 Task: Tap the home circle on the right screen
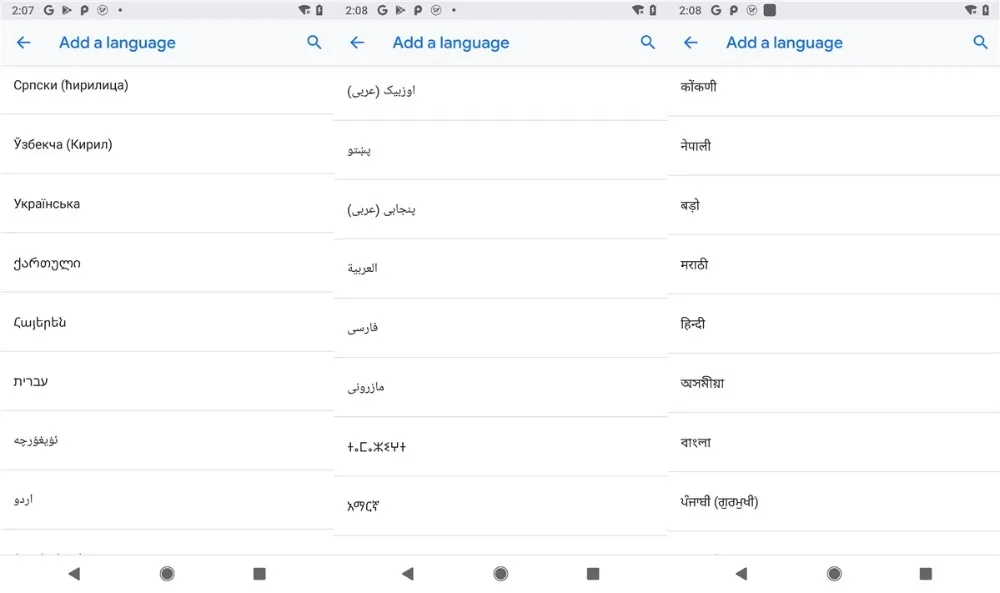coord(834,574)
